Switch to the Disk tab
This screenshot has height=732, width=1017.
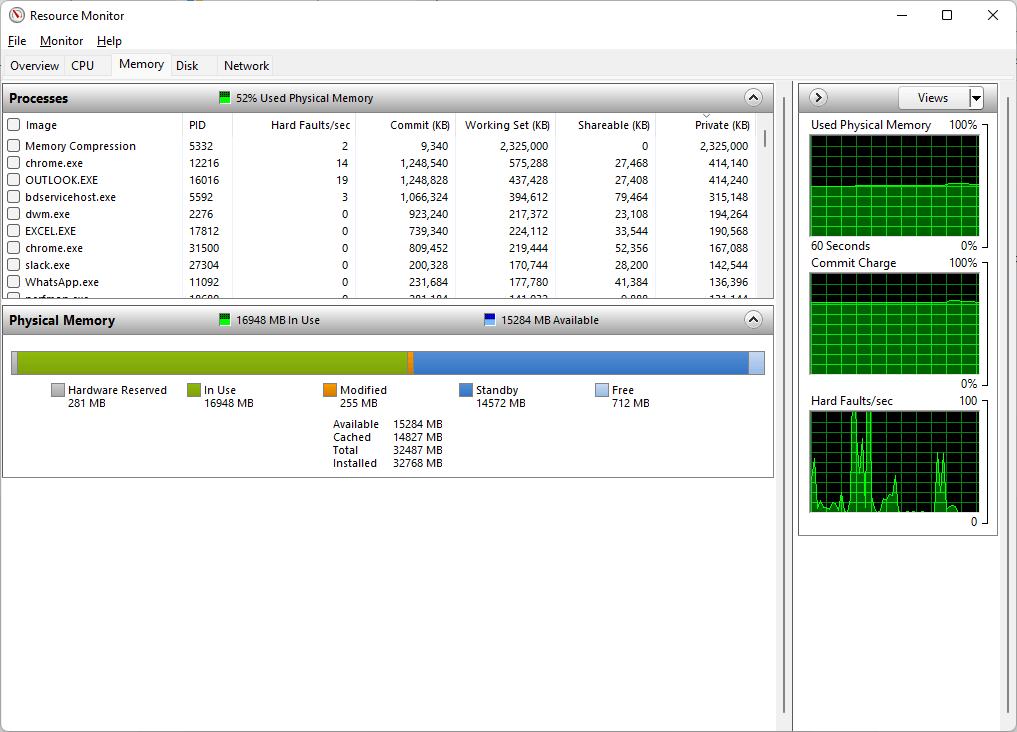coord(187,65)
